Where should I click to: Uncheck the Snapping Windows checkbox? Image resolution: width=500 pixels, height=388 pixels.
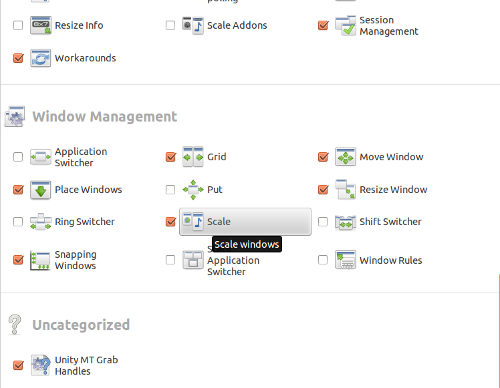[18, 260]
